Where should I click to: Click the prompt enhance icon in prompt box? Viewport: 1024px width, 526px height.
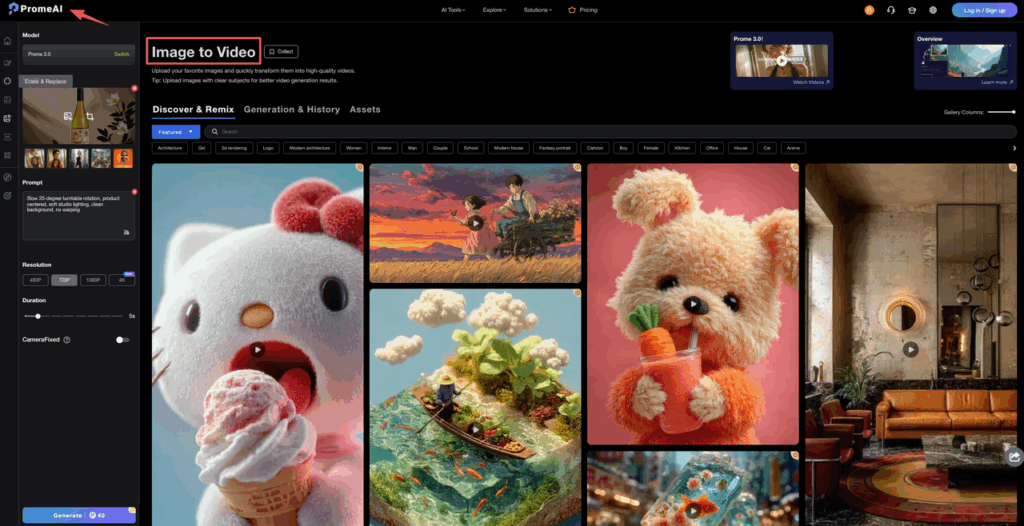(126, 232)
